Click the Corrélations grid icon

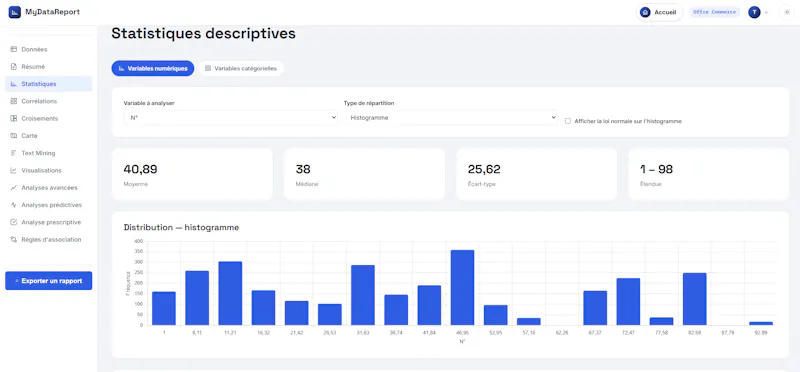[14, 102]
